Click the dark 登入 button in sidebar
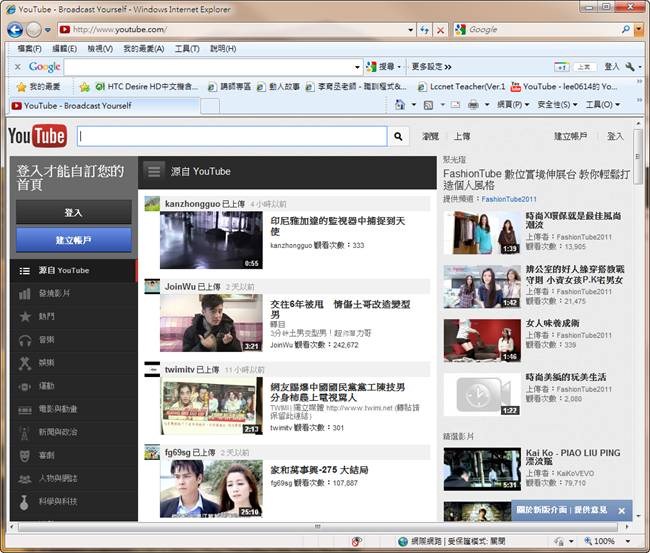650x553 pixels. [74, 213]
